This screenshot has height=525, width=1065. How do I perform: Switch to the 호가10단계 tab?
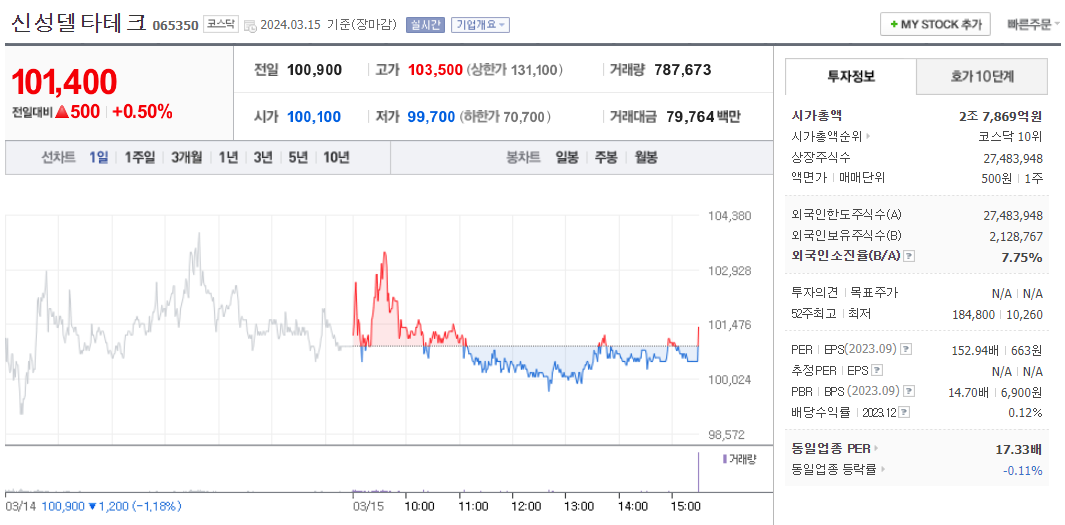point(981,76)
